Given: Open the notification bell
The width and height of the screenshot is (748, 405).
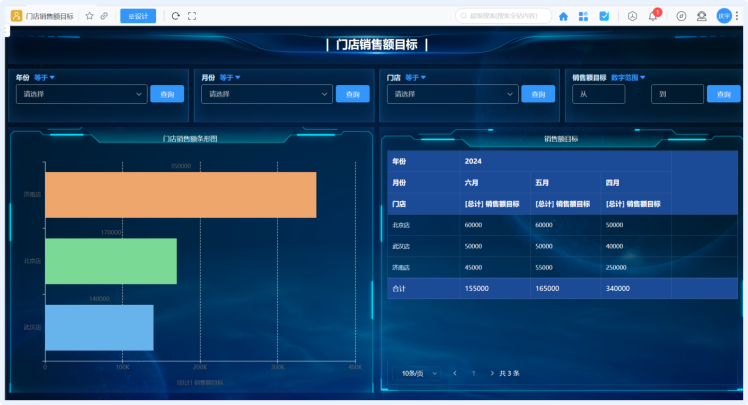Looking at the screenshot, I should click(x=653, y=16).
